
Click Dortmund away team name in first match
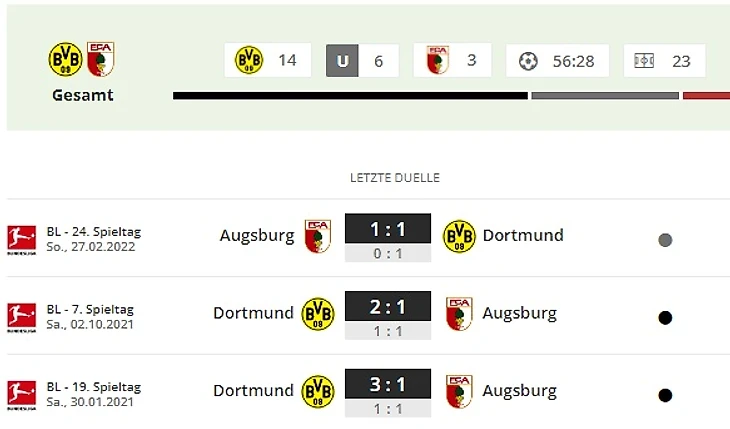pyautogui.click(x=523, y=235)
